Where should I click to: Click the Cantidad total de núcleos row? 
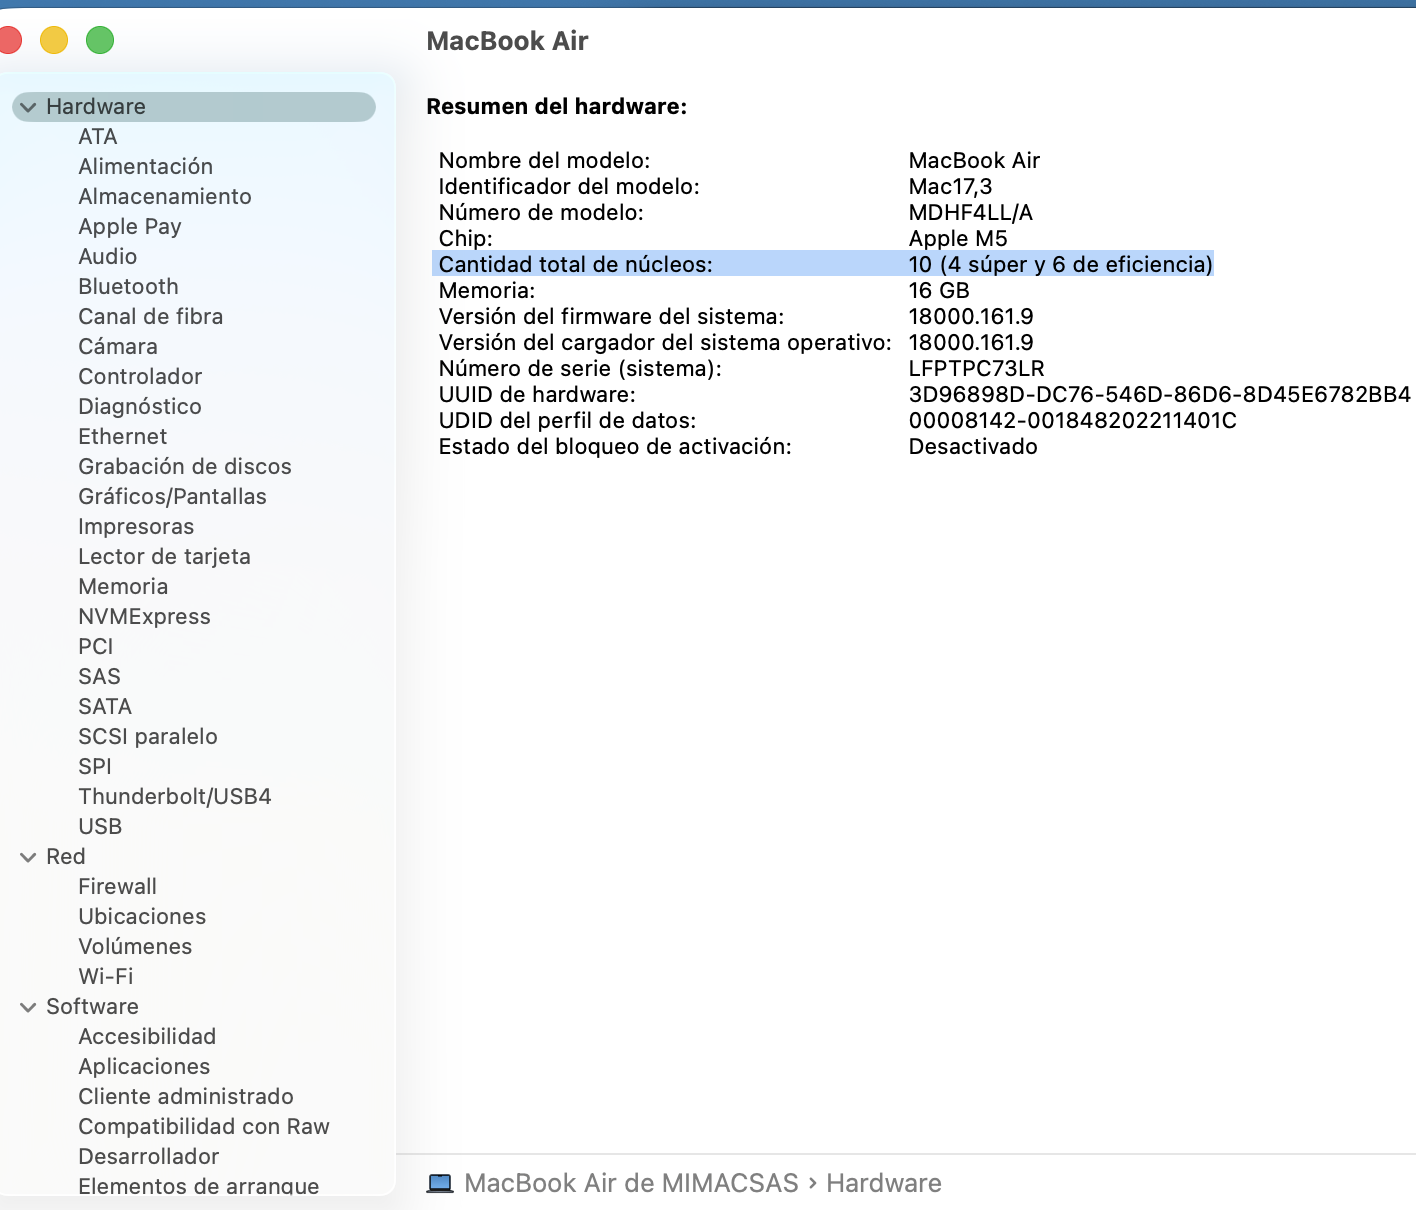[x=824, y=265]
